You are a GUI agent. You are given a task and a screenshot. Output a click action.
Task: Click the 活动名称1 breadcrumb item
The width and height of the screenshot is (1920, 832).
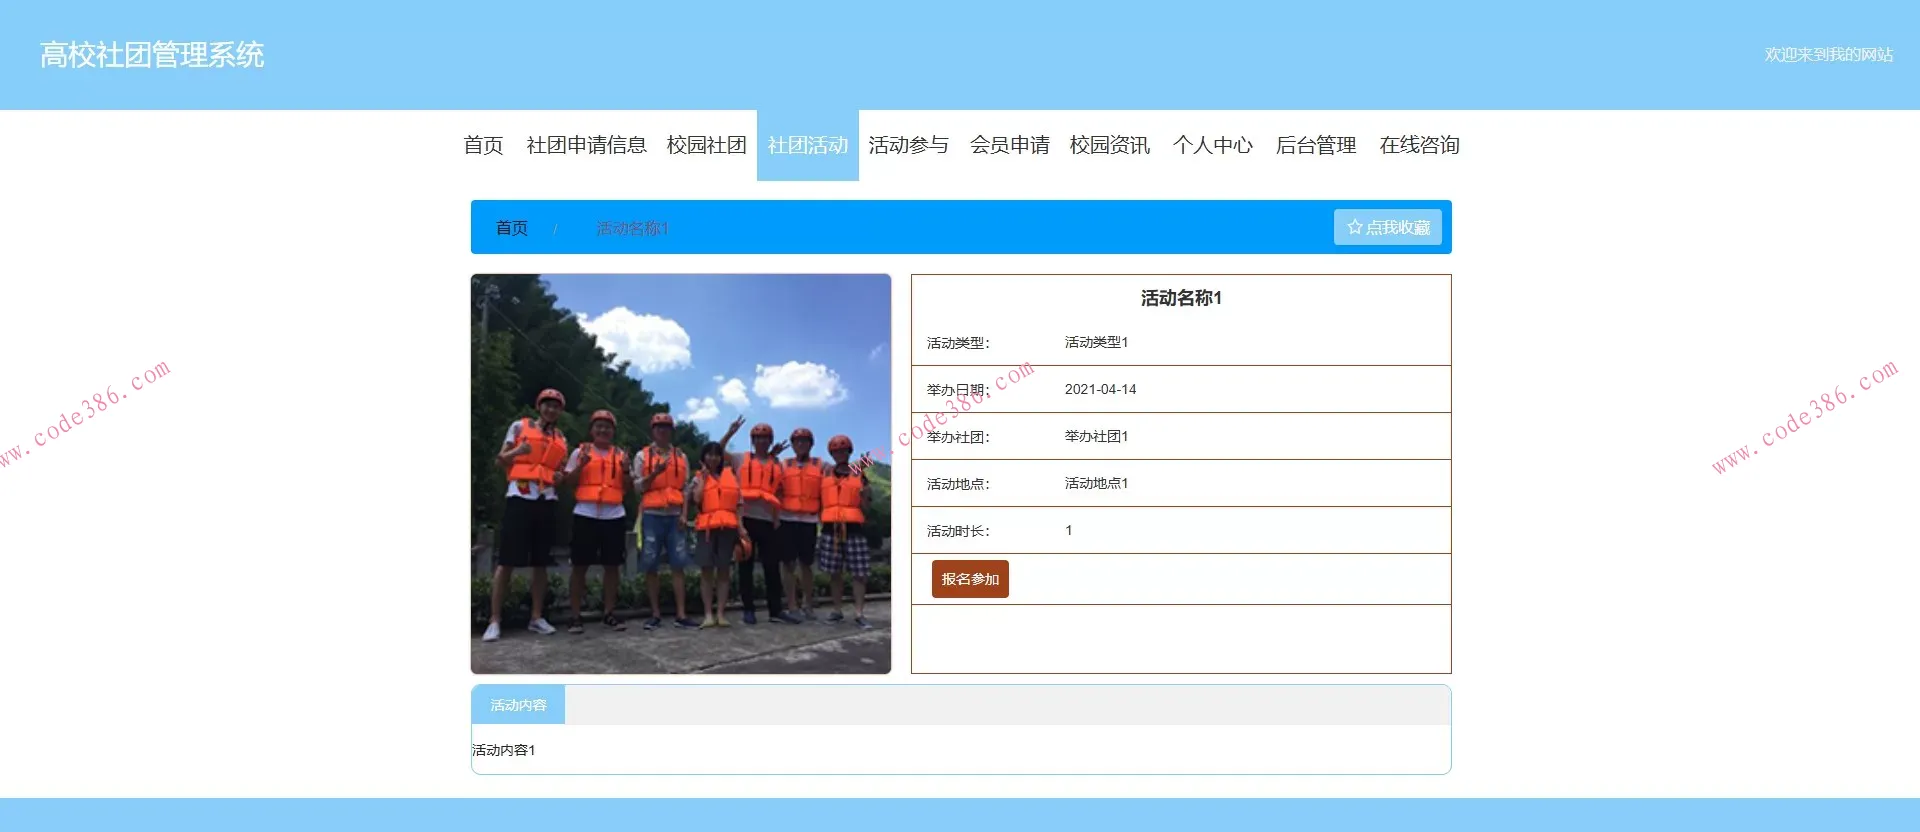pyautogui.click(x=632, y=228)
